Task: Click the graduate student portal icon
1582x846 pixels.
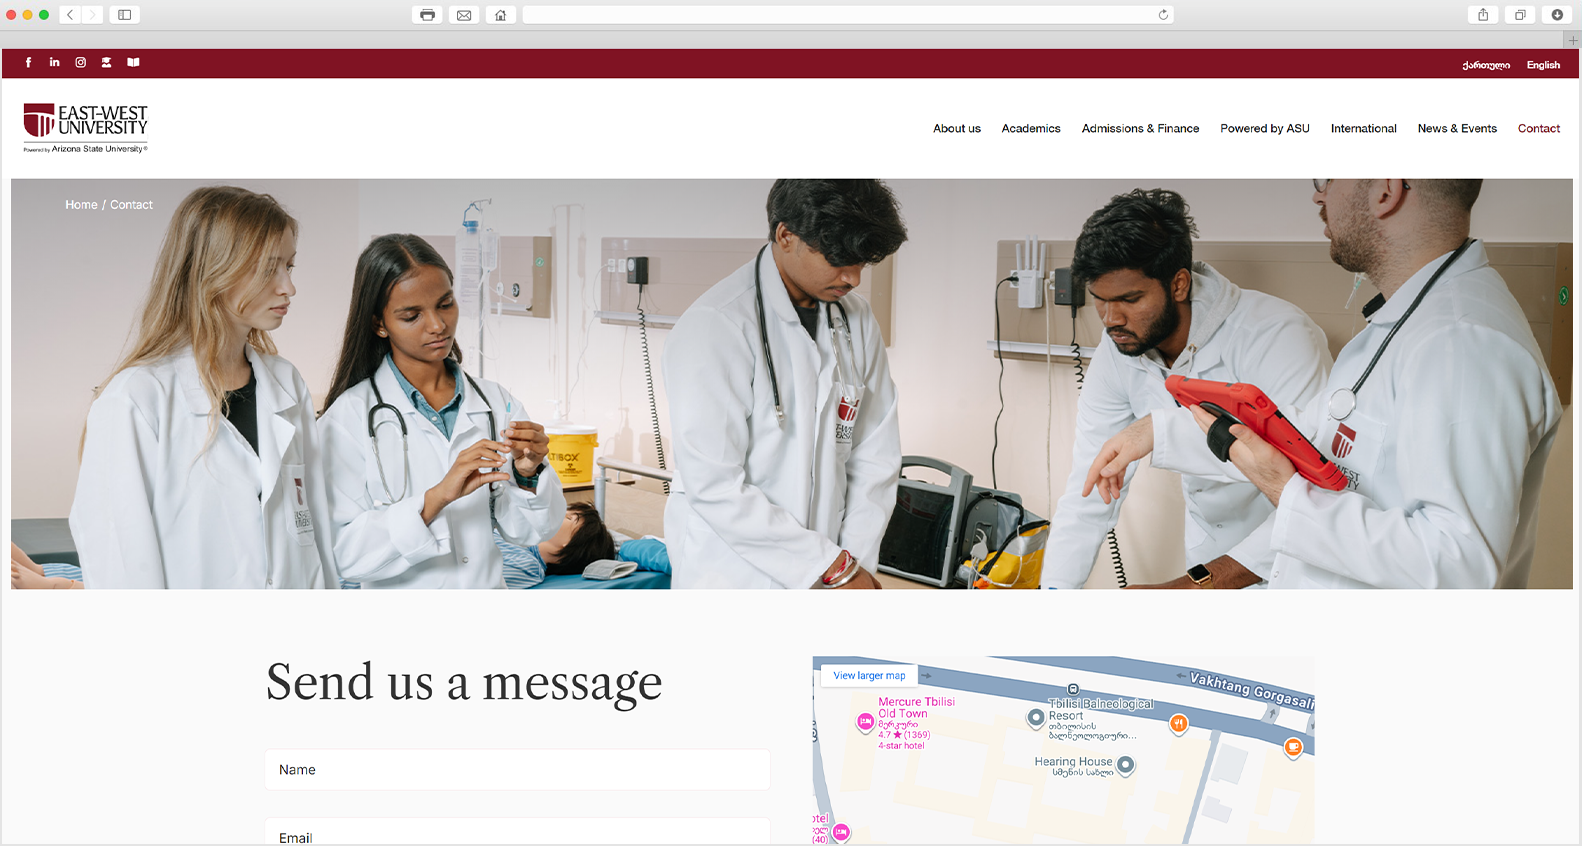Action: 106,62
